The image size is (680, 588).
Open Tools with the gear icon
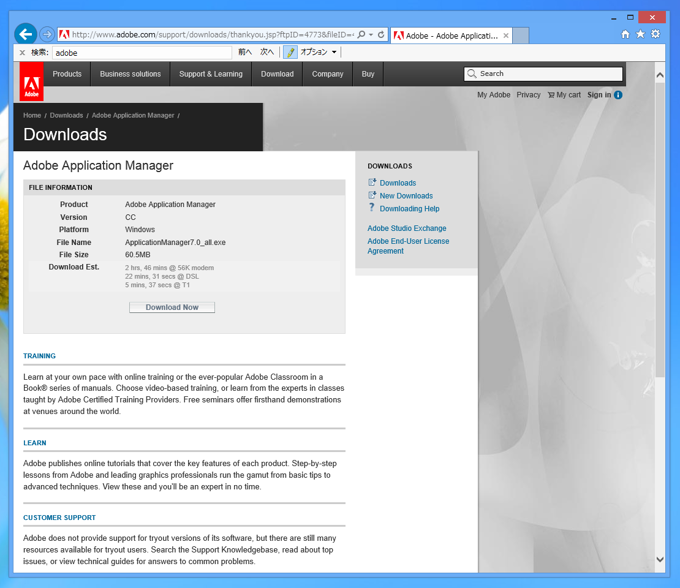tap(655, 34)
